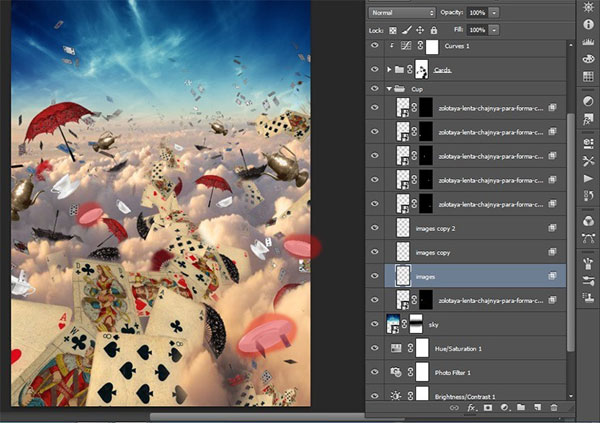Click the Link Layers chain icon

(x=454, y=408)
